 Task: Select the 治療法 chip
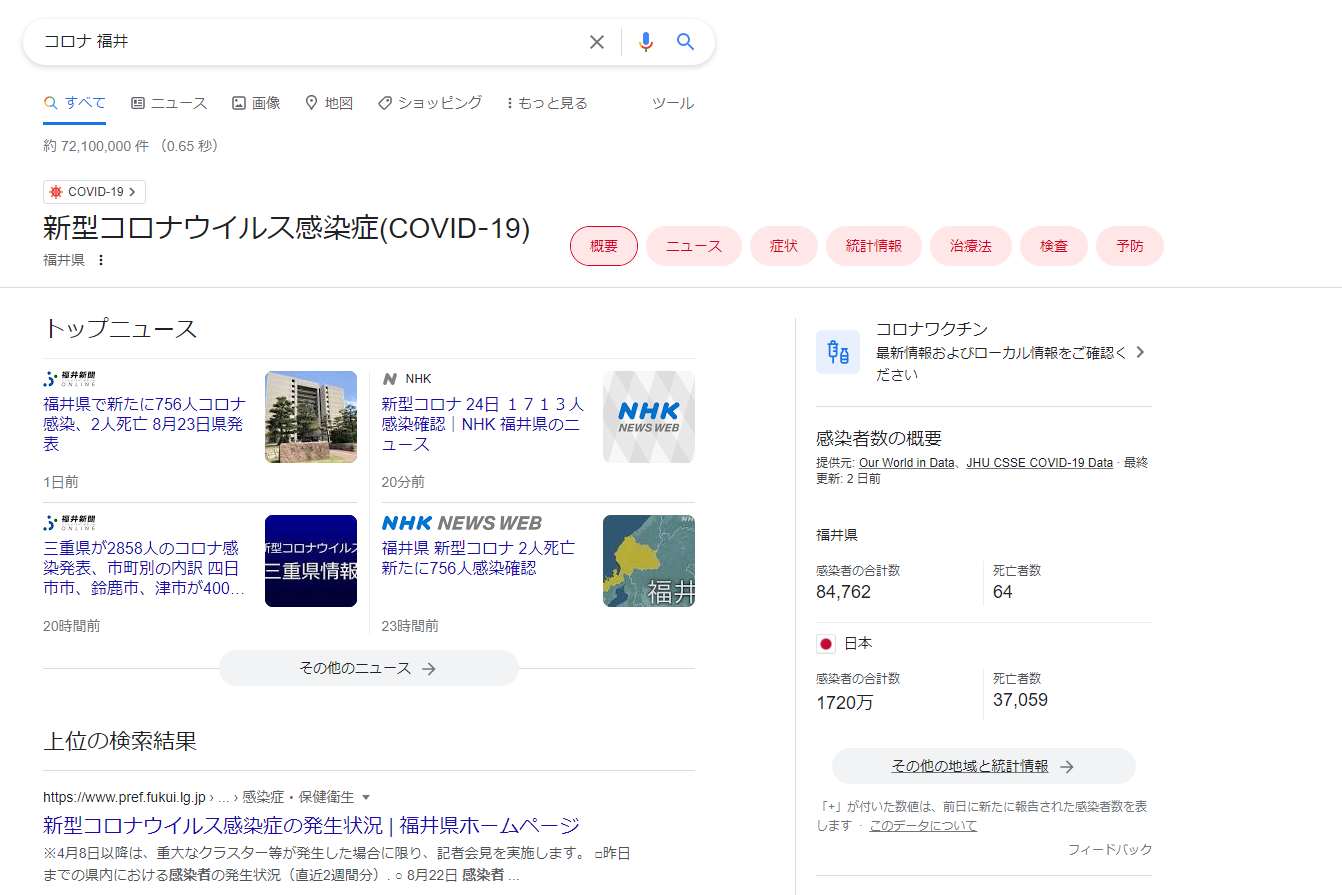pyautogui.click(x=971, y=246)
